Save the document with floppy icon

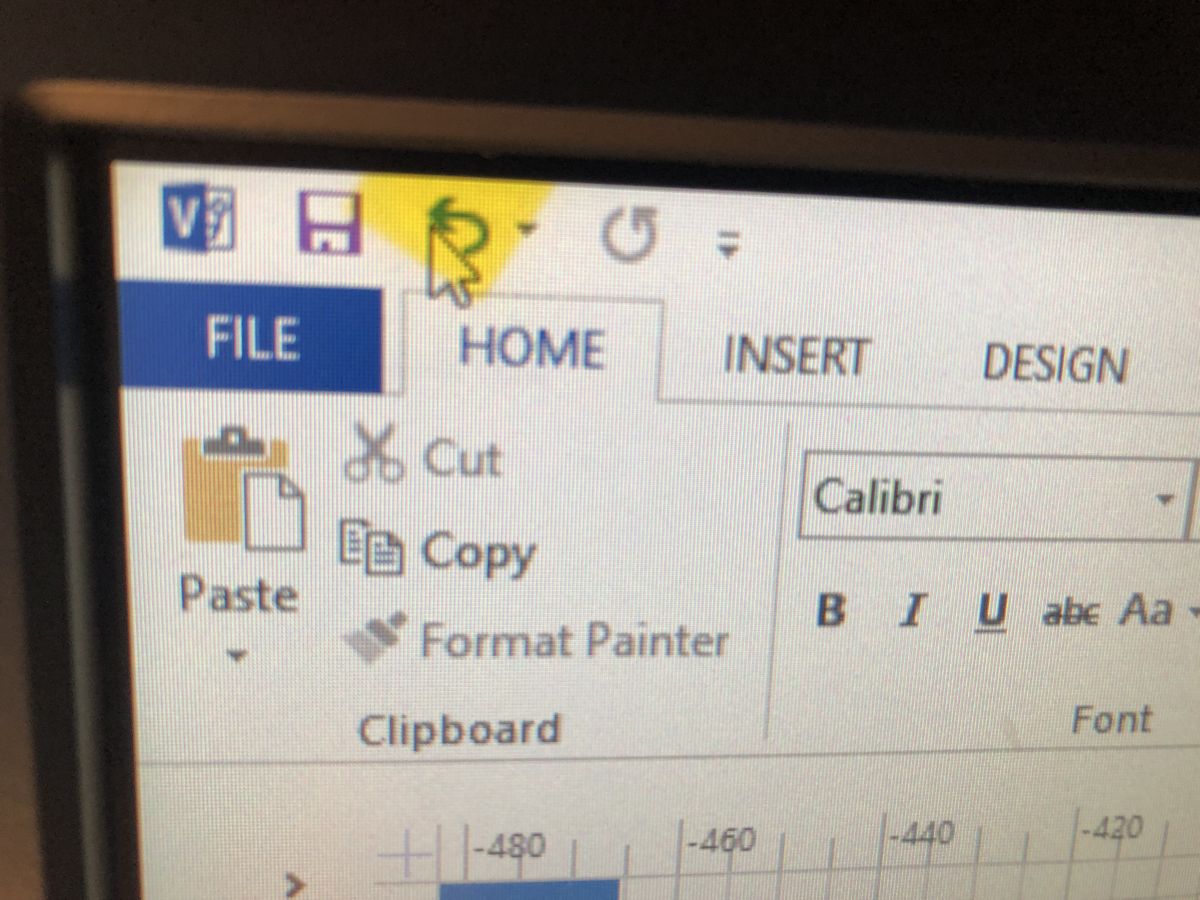coord(330,223)
